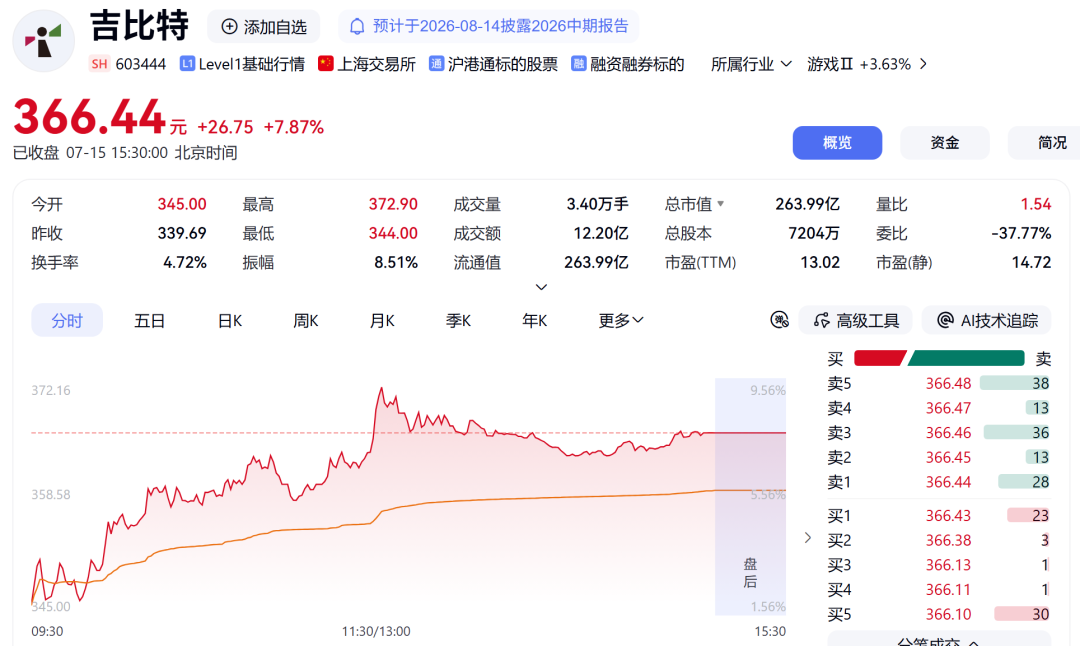Viewport: 1080px width, 646px height.
Task: Click the 吉比特 company logo
Action: [x=43, y=41]
